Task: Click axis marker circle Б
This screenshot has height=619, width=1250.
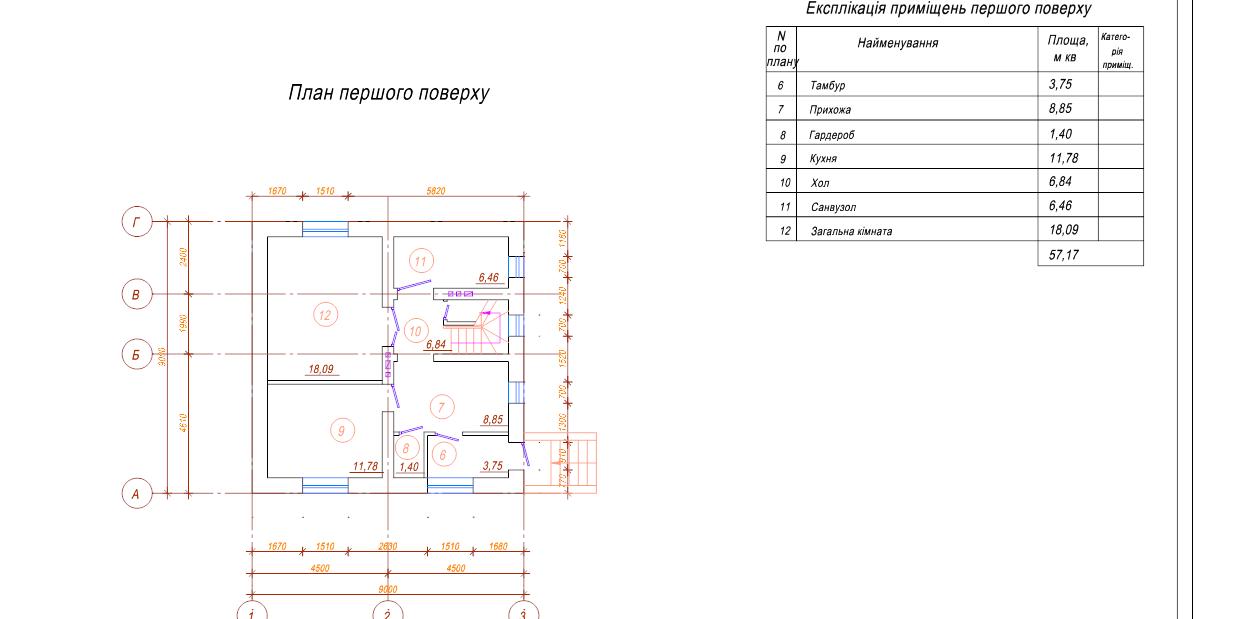Action: click(136, 355)
